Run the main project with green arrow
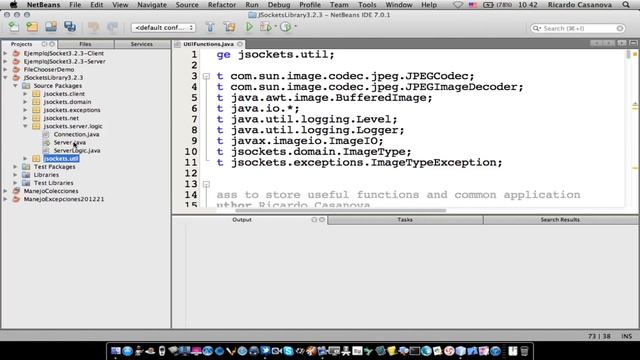The height and width of the screenshot is (360, 640). [x=249, y=27]
